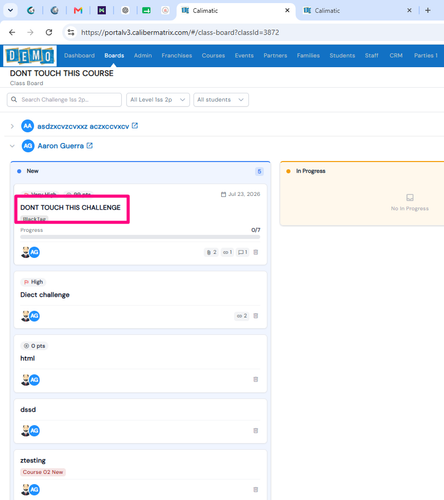Image resolution: width=444 pixels, height=500 pixels.
Task: Click the instructor avatar on Diect challenge card
Action: 25,316
